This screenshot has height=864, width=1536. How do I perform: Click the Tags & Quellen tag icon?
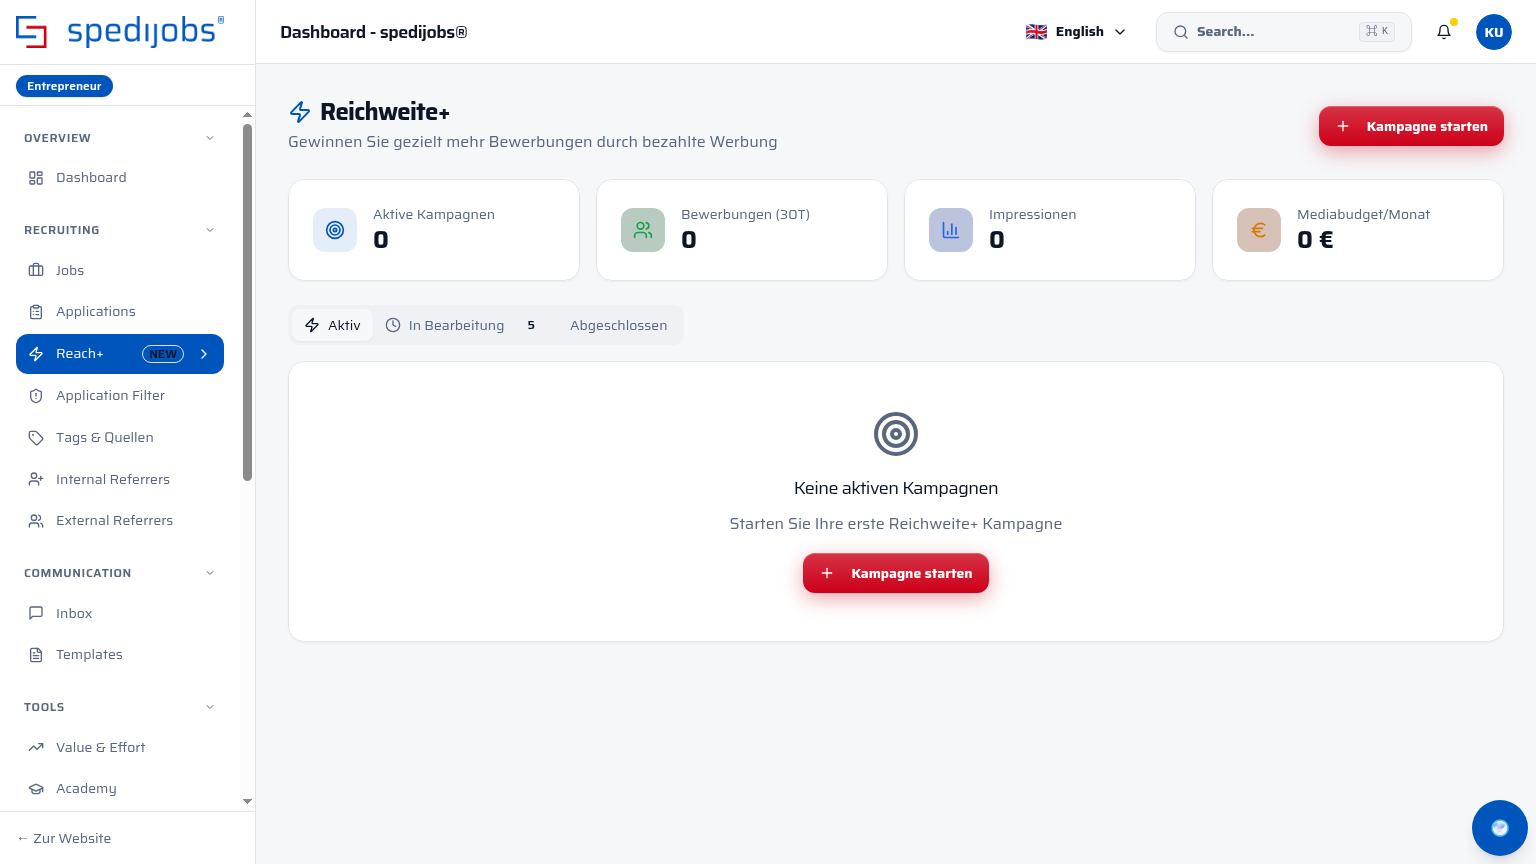36,438
